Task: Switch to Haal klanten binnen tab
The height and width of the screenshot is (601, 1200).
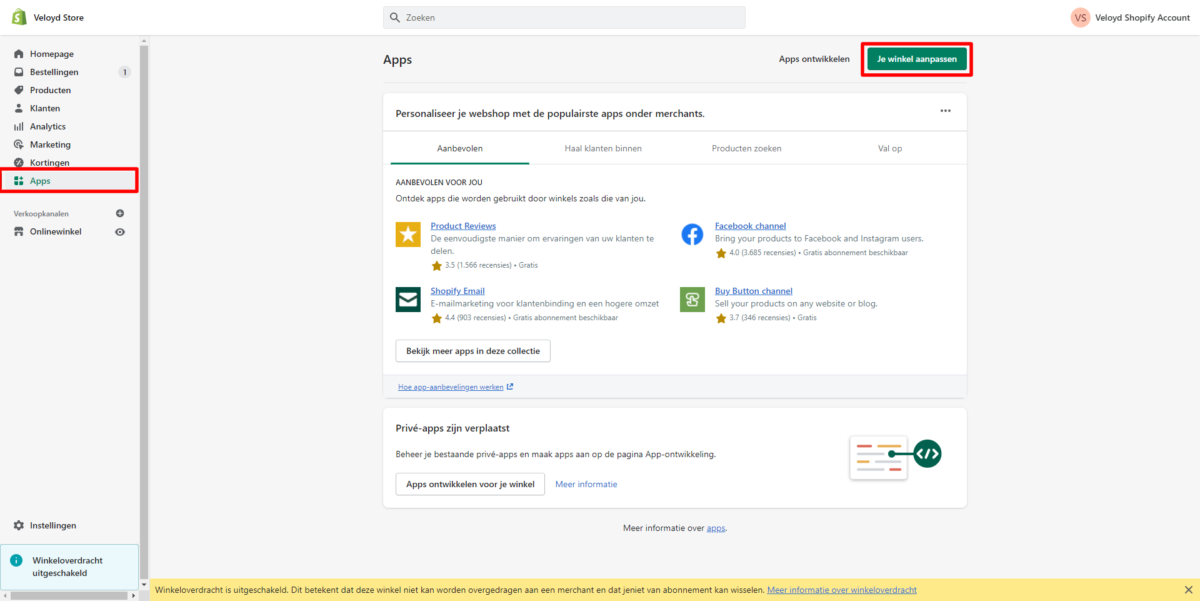Action: coord(603,148)
